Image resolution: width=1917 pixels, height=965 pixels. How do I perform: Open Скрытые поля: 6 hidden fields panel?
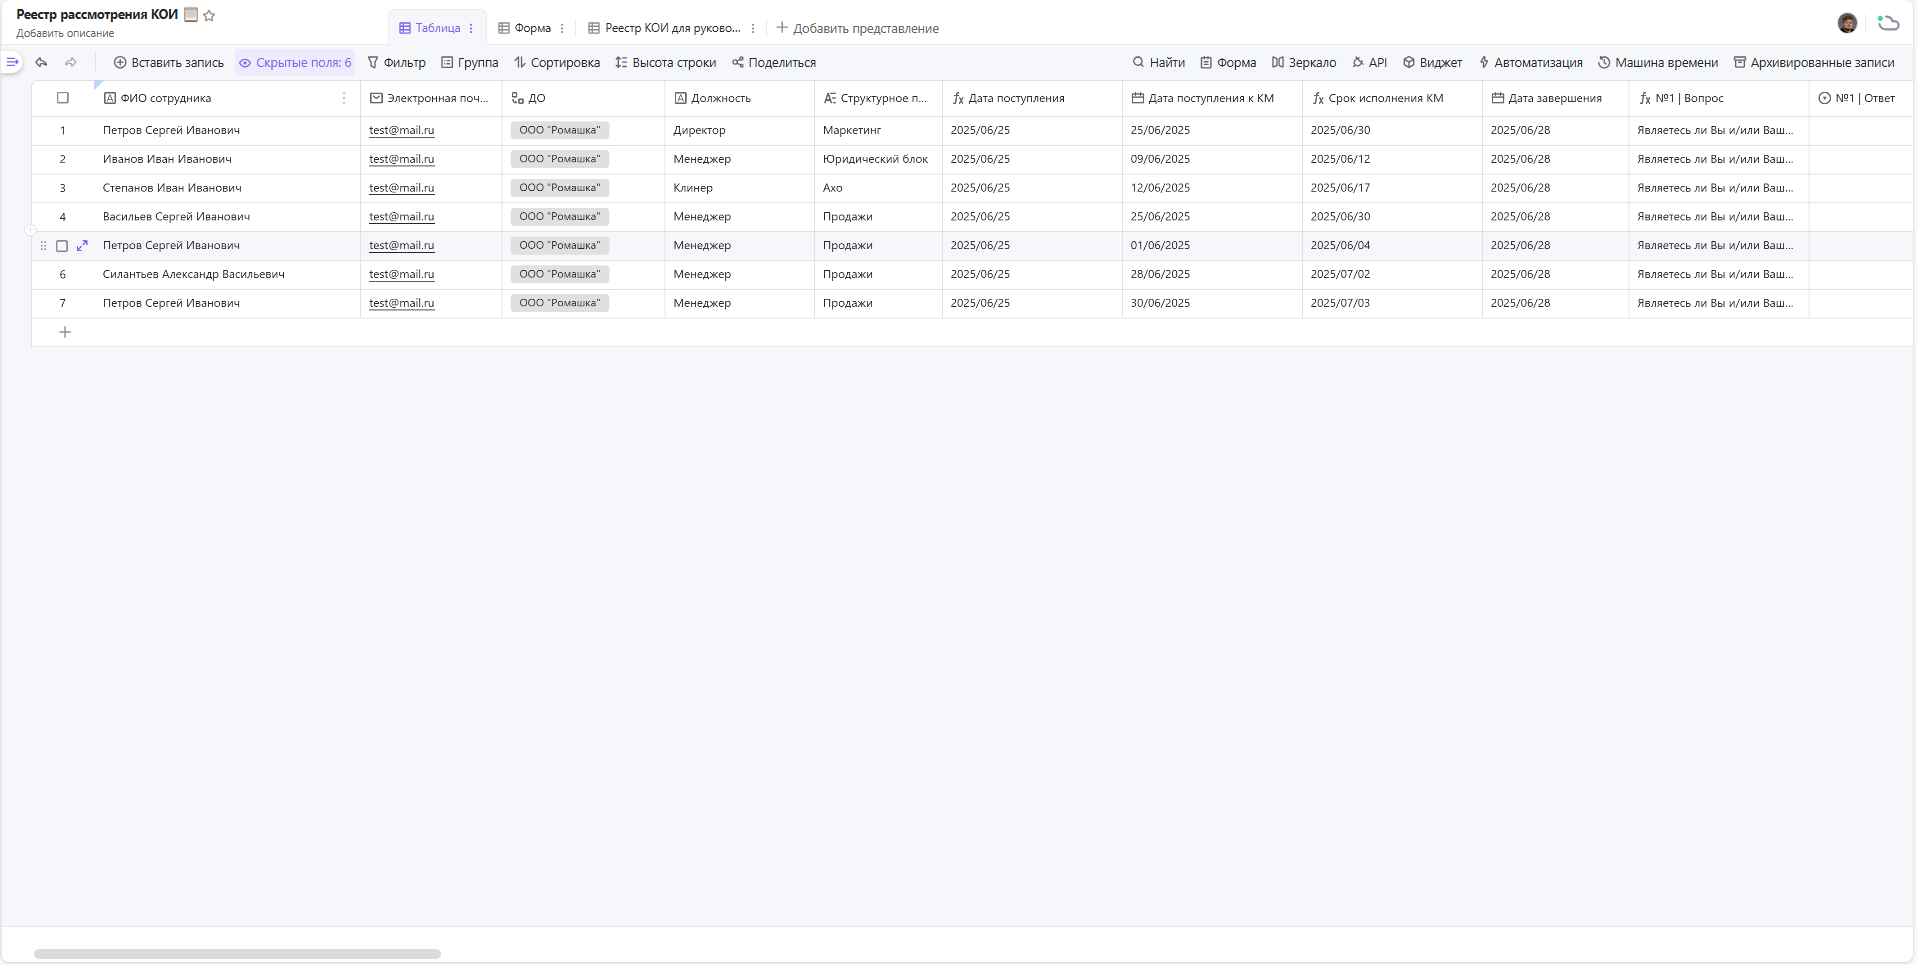pyautogui.click(x=295, y=62)
